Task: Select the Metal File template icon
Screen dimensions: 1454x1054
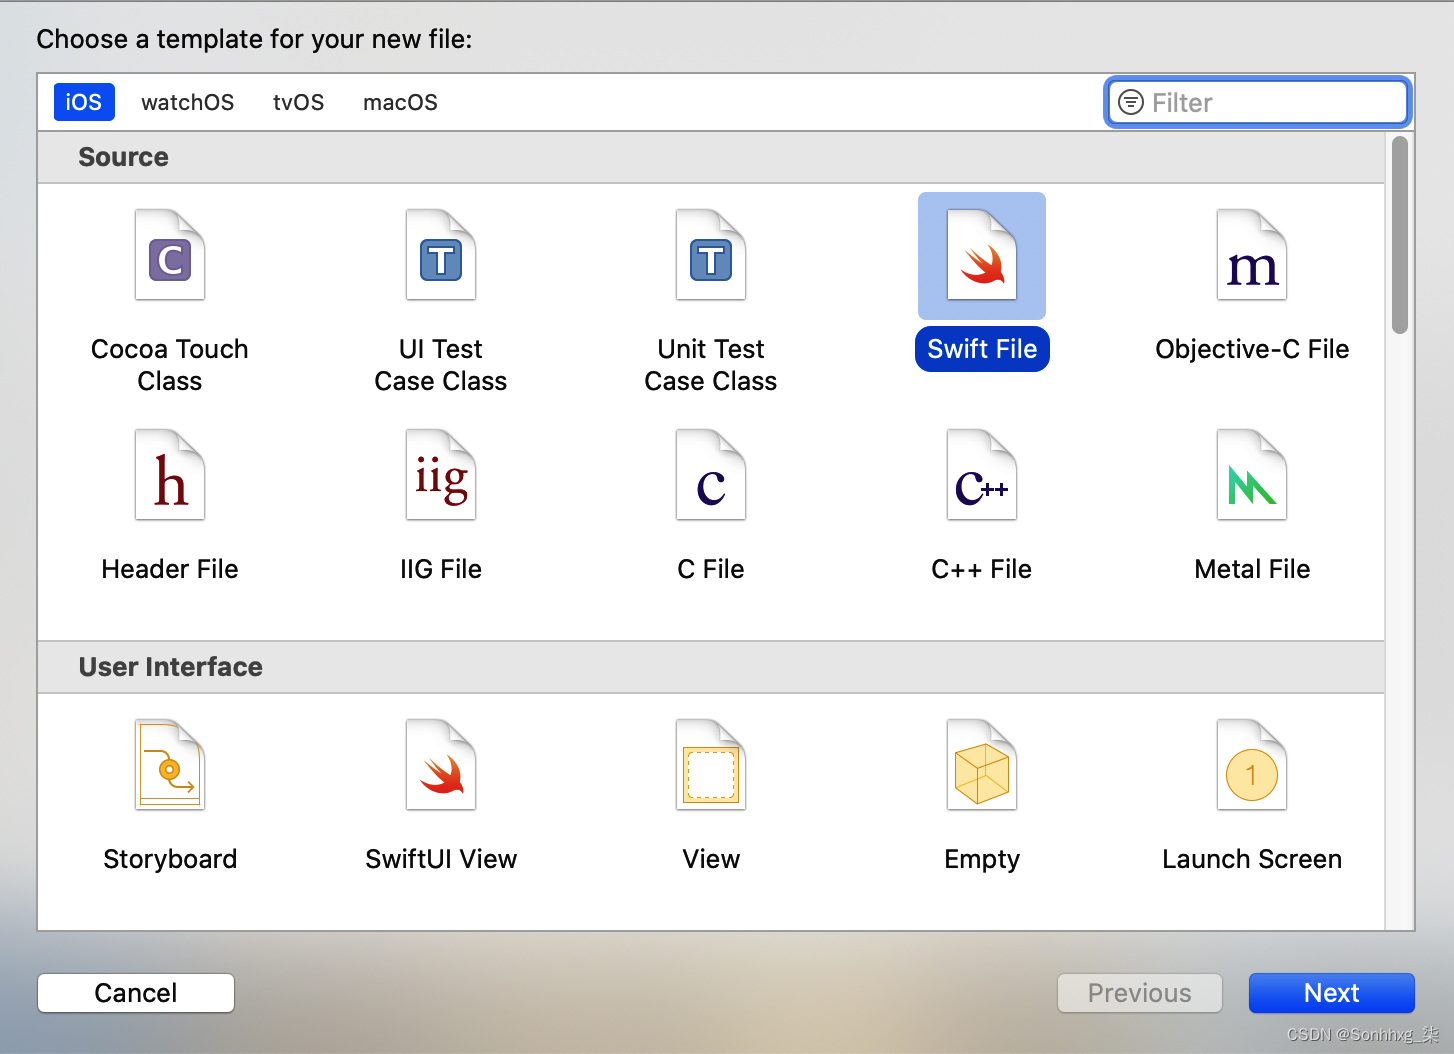Action: (x=1252, y=475)
